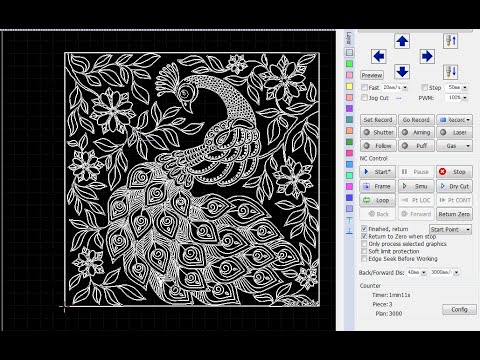Click the Go Record button
Viewport: 480px width, 360px height.
[x=416, y=120]
